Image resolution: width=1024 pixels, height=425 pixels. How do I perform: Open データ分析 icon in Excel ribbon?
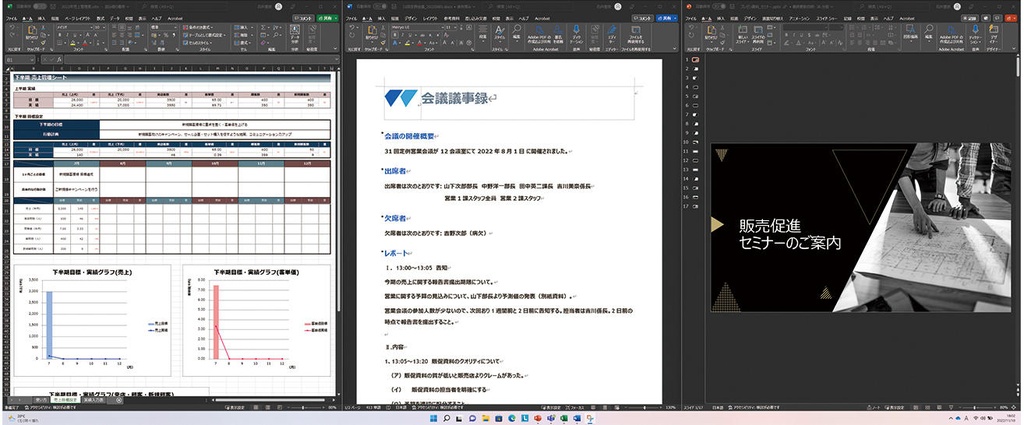click(x=295, y=31)
